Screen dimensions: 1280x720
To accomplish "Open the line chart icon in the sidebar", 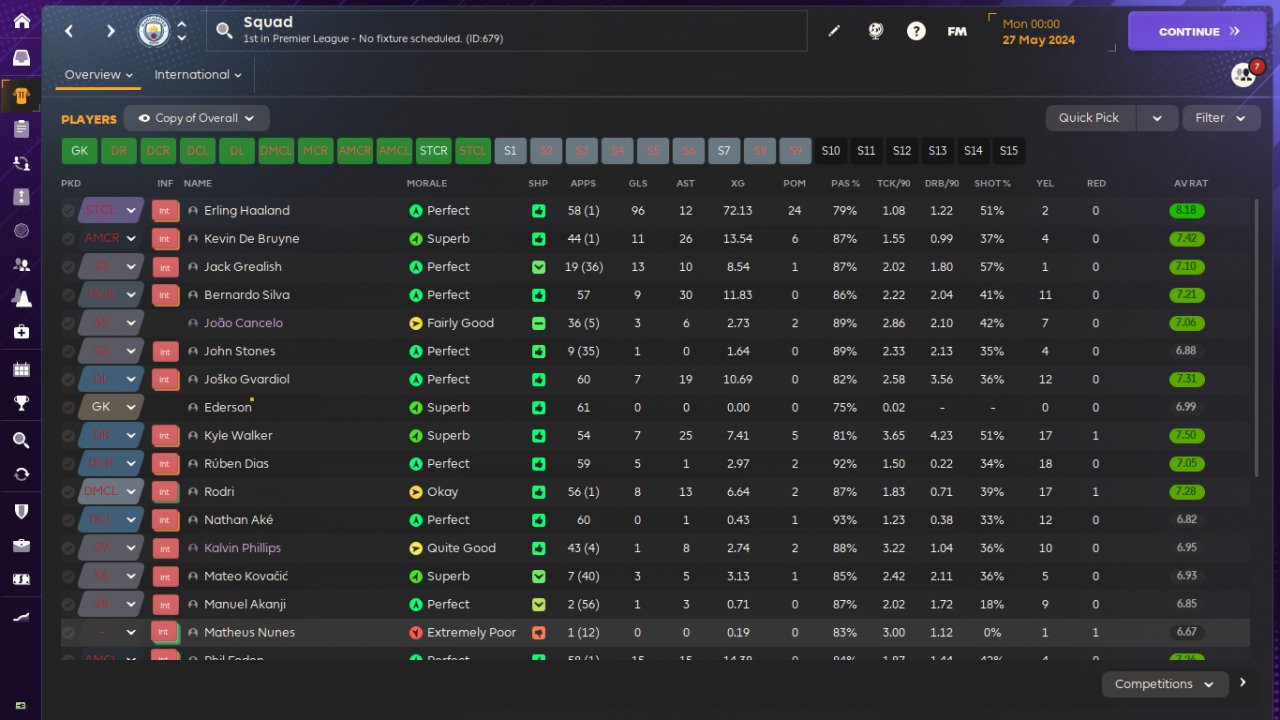I will click(21, 617).
